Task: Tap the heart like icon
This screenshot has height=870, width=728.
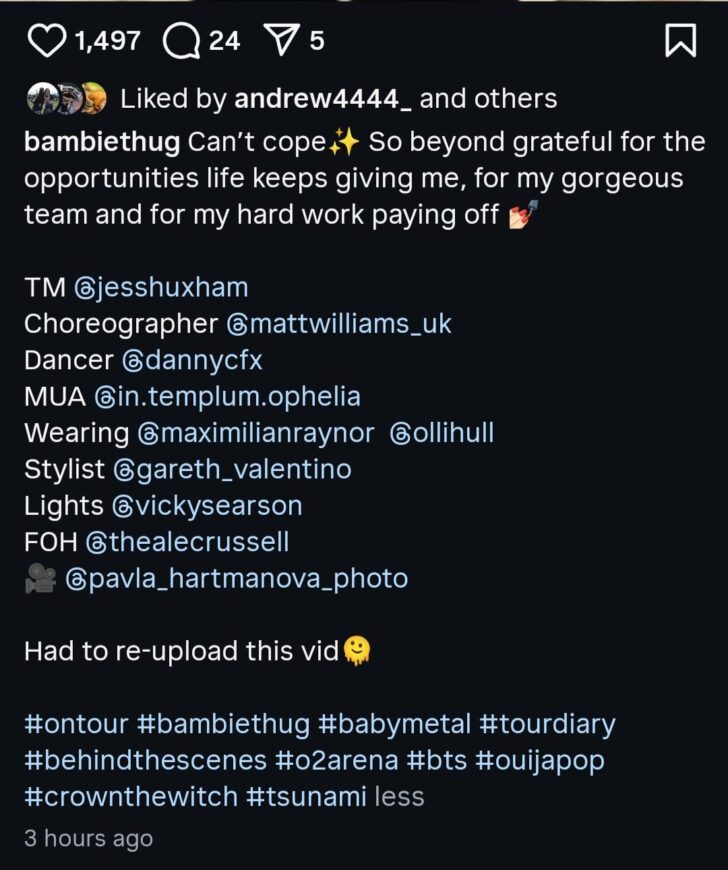Action: [46, 40]
